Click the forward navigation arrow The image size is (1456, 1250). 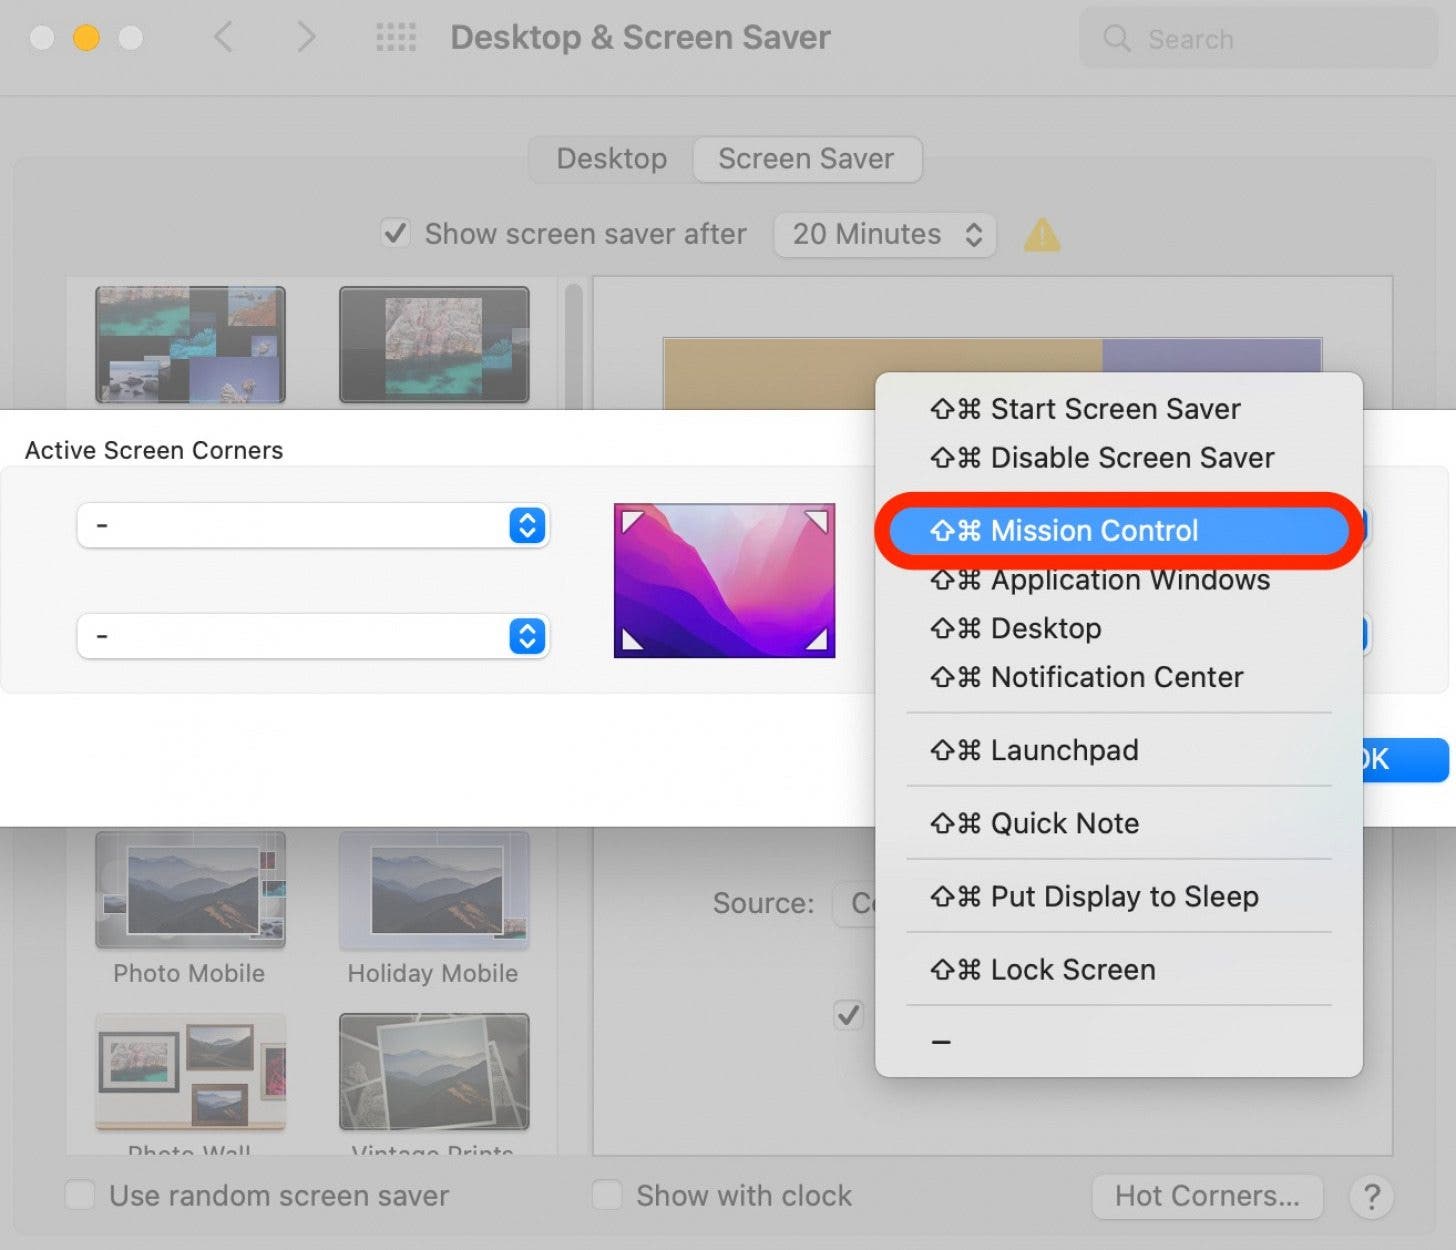point(306,37)
